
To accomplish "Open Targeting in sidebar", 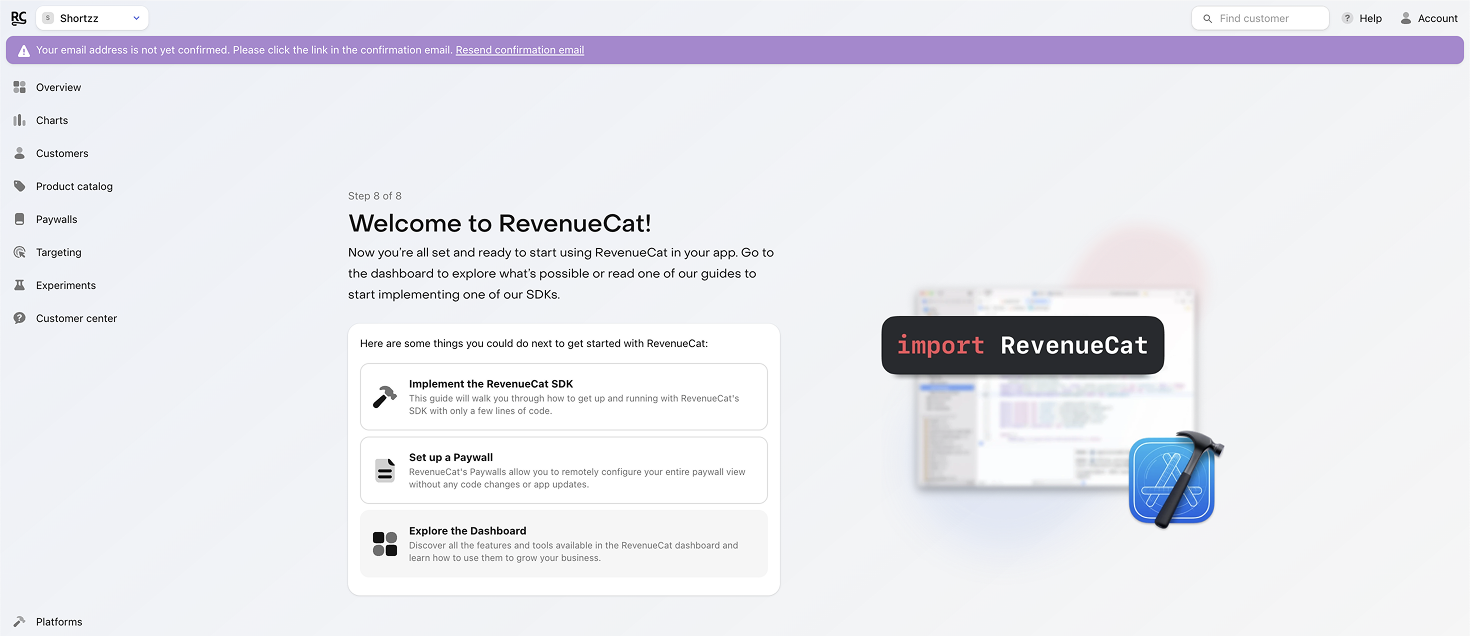I will point(59,252).
